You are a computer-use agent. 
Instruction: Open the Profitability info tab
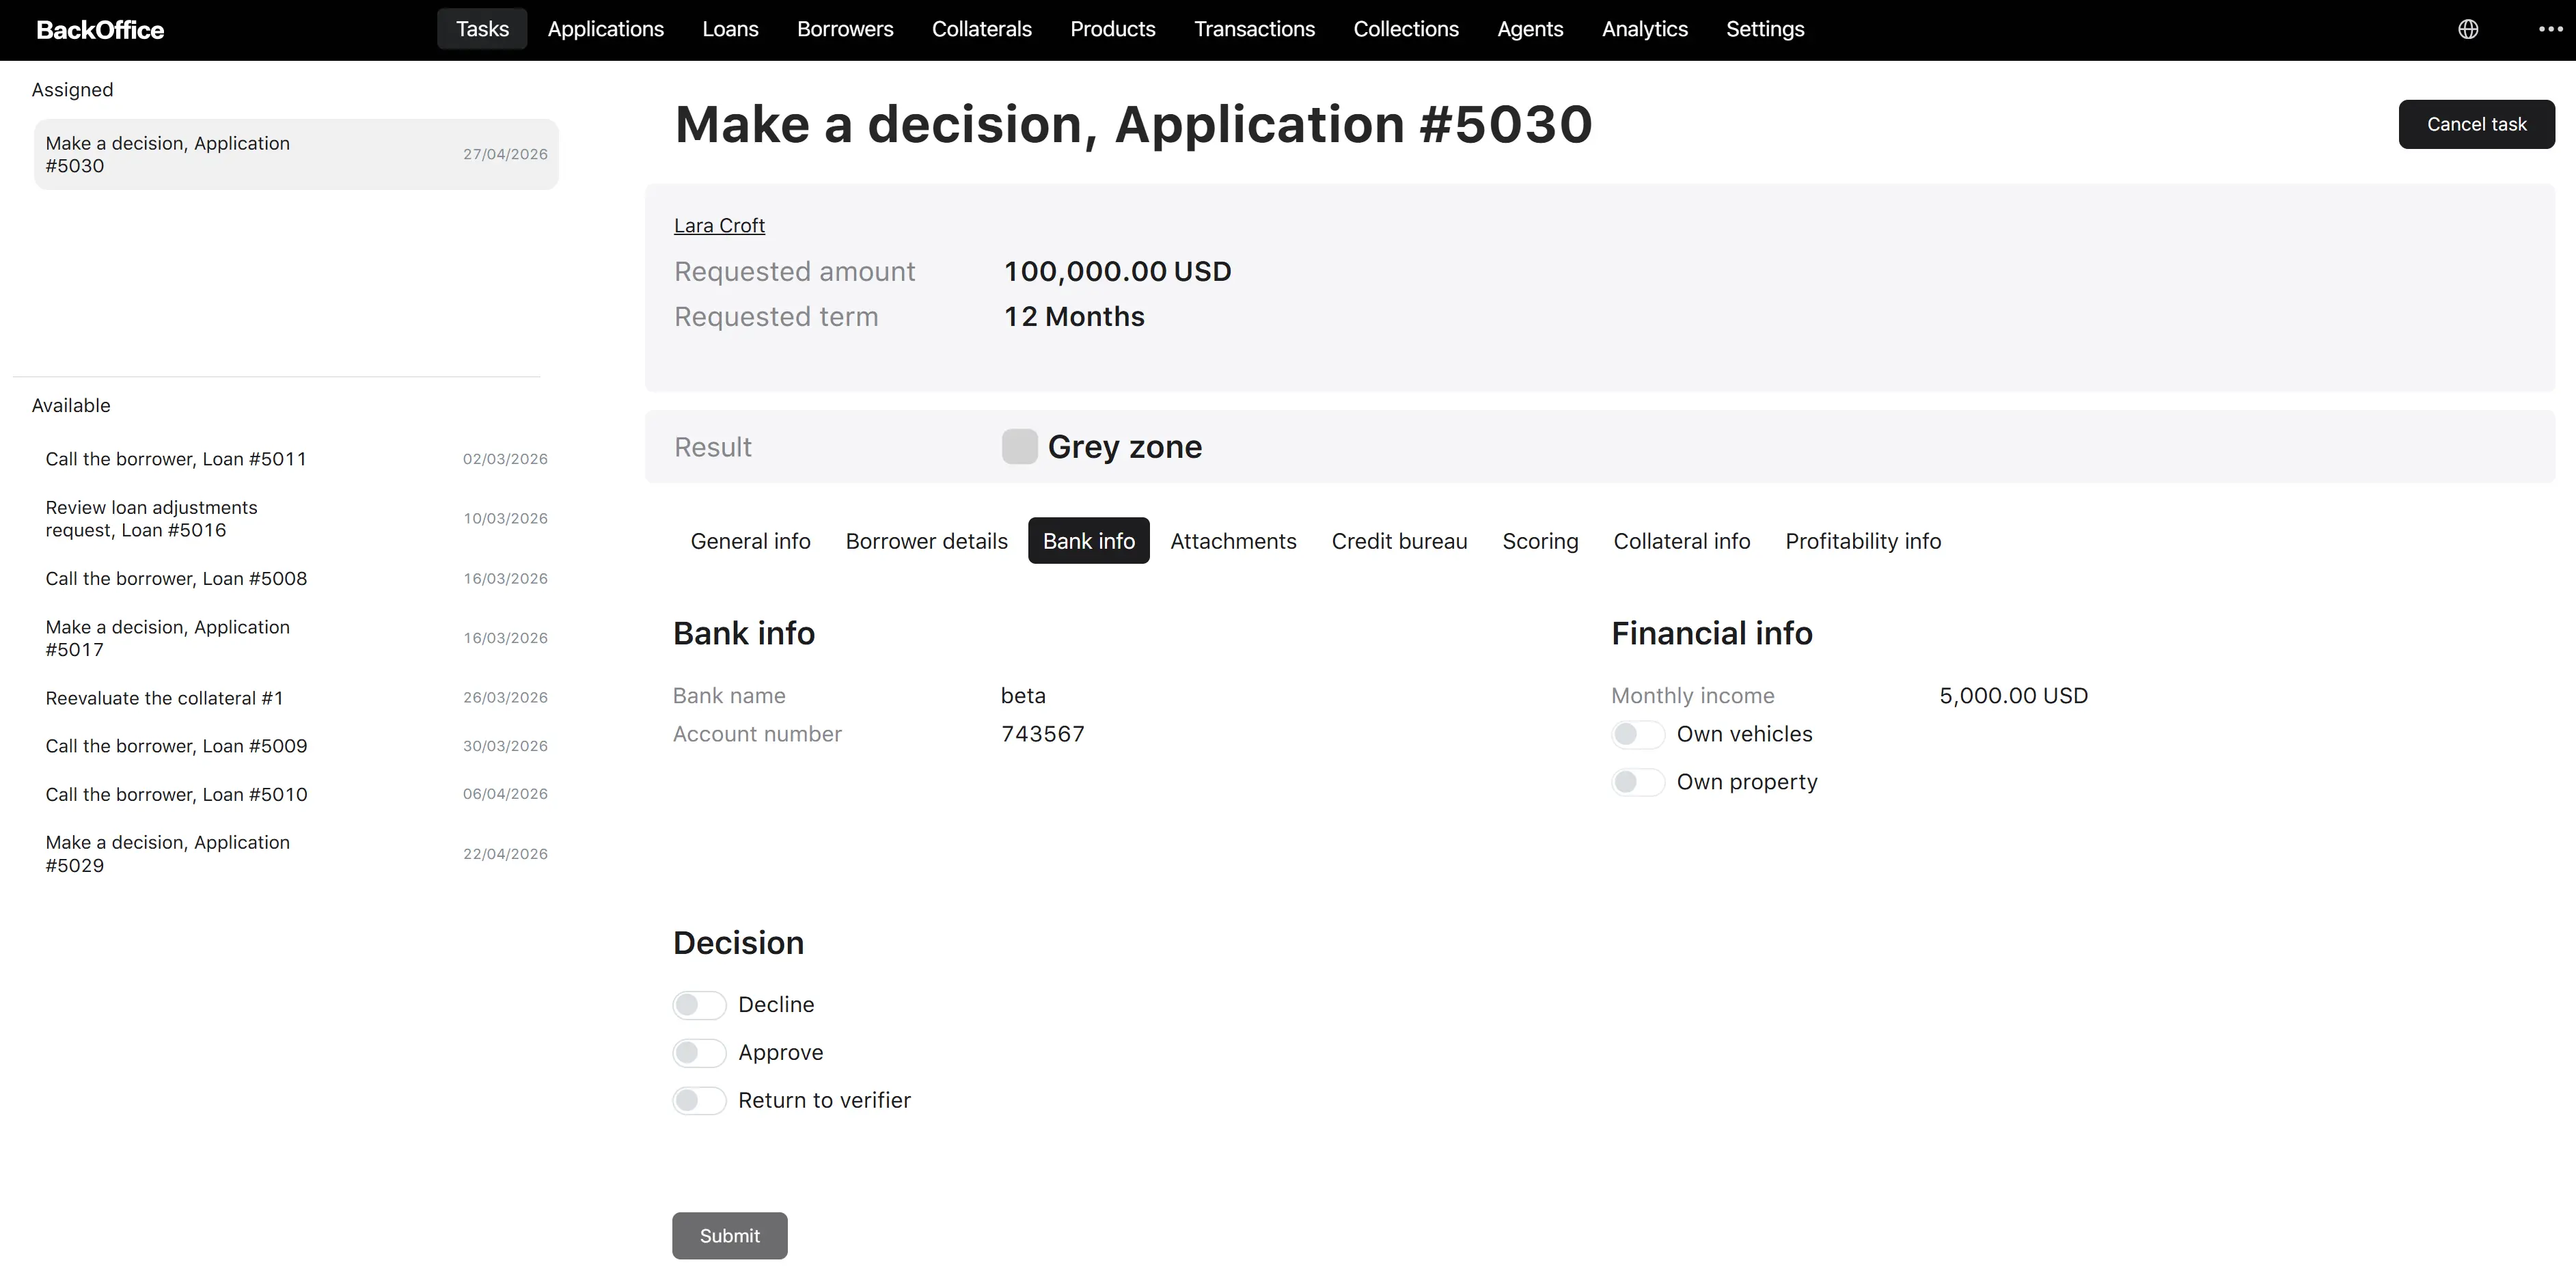coord(1863,541)
